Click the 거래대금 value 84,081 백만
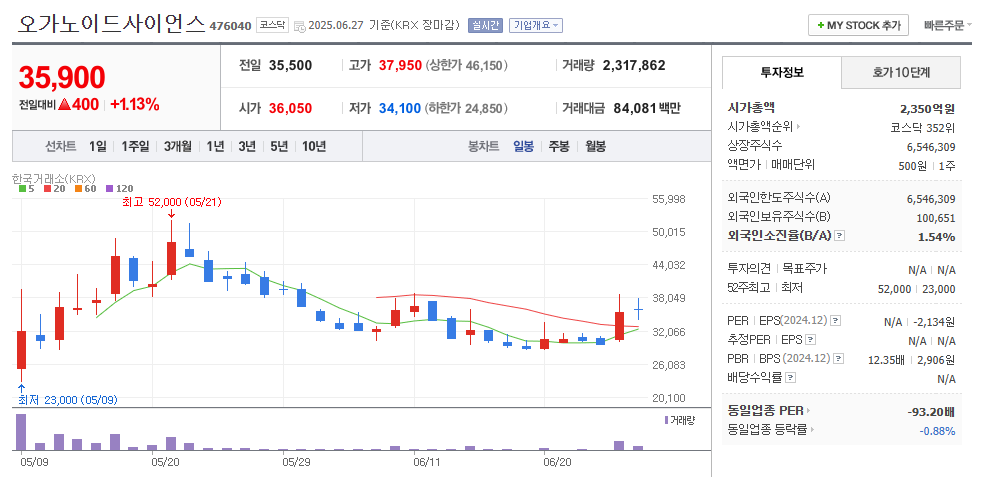The width and height of the screenshot is (992, 477). point(647,108)
